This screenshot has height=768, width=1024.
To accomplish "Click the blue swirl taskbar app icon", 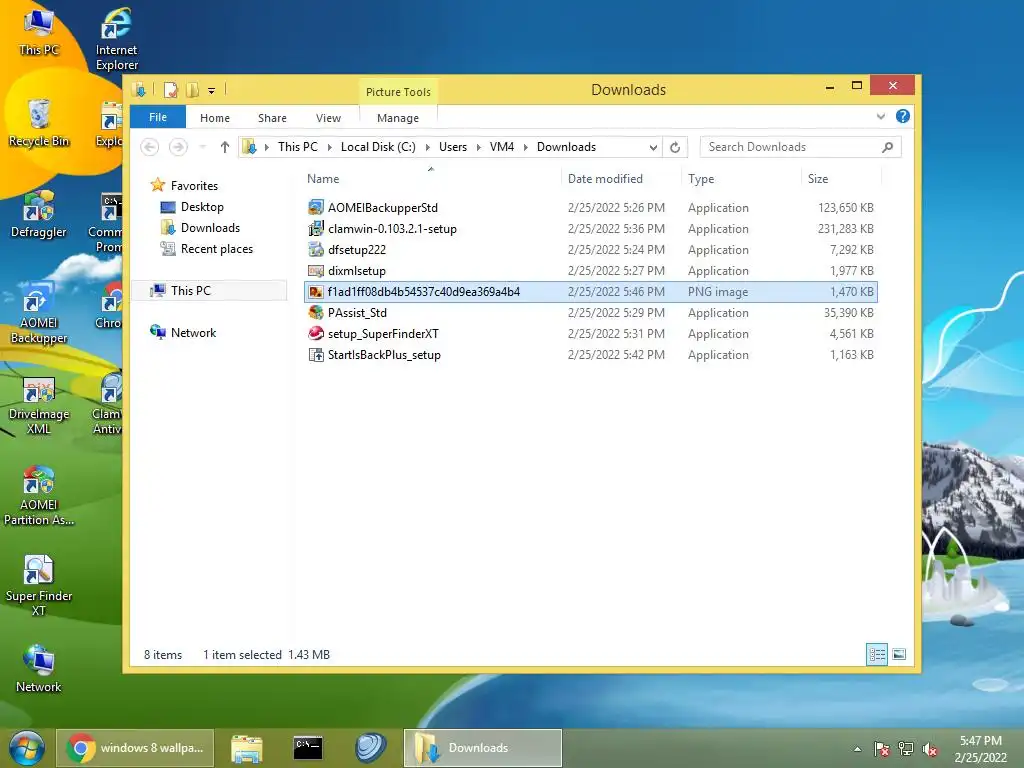I will click(370, 748).
